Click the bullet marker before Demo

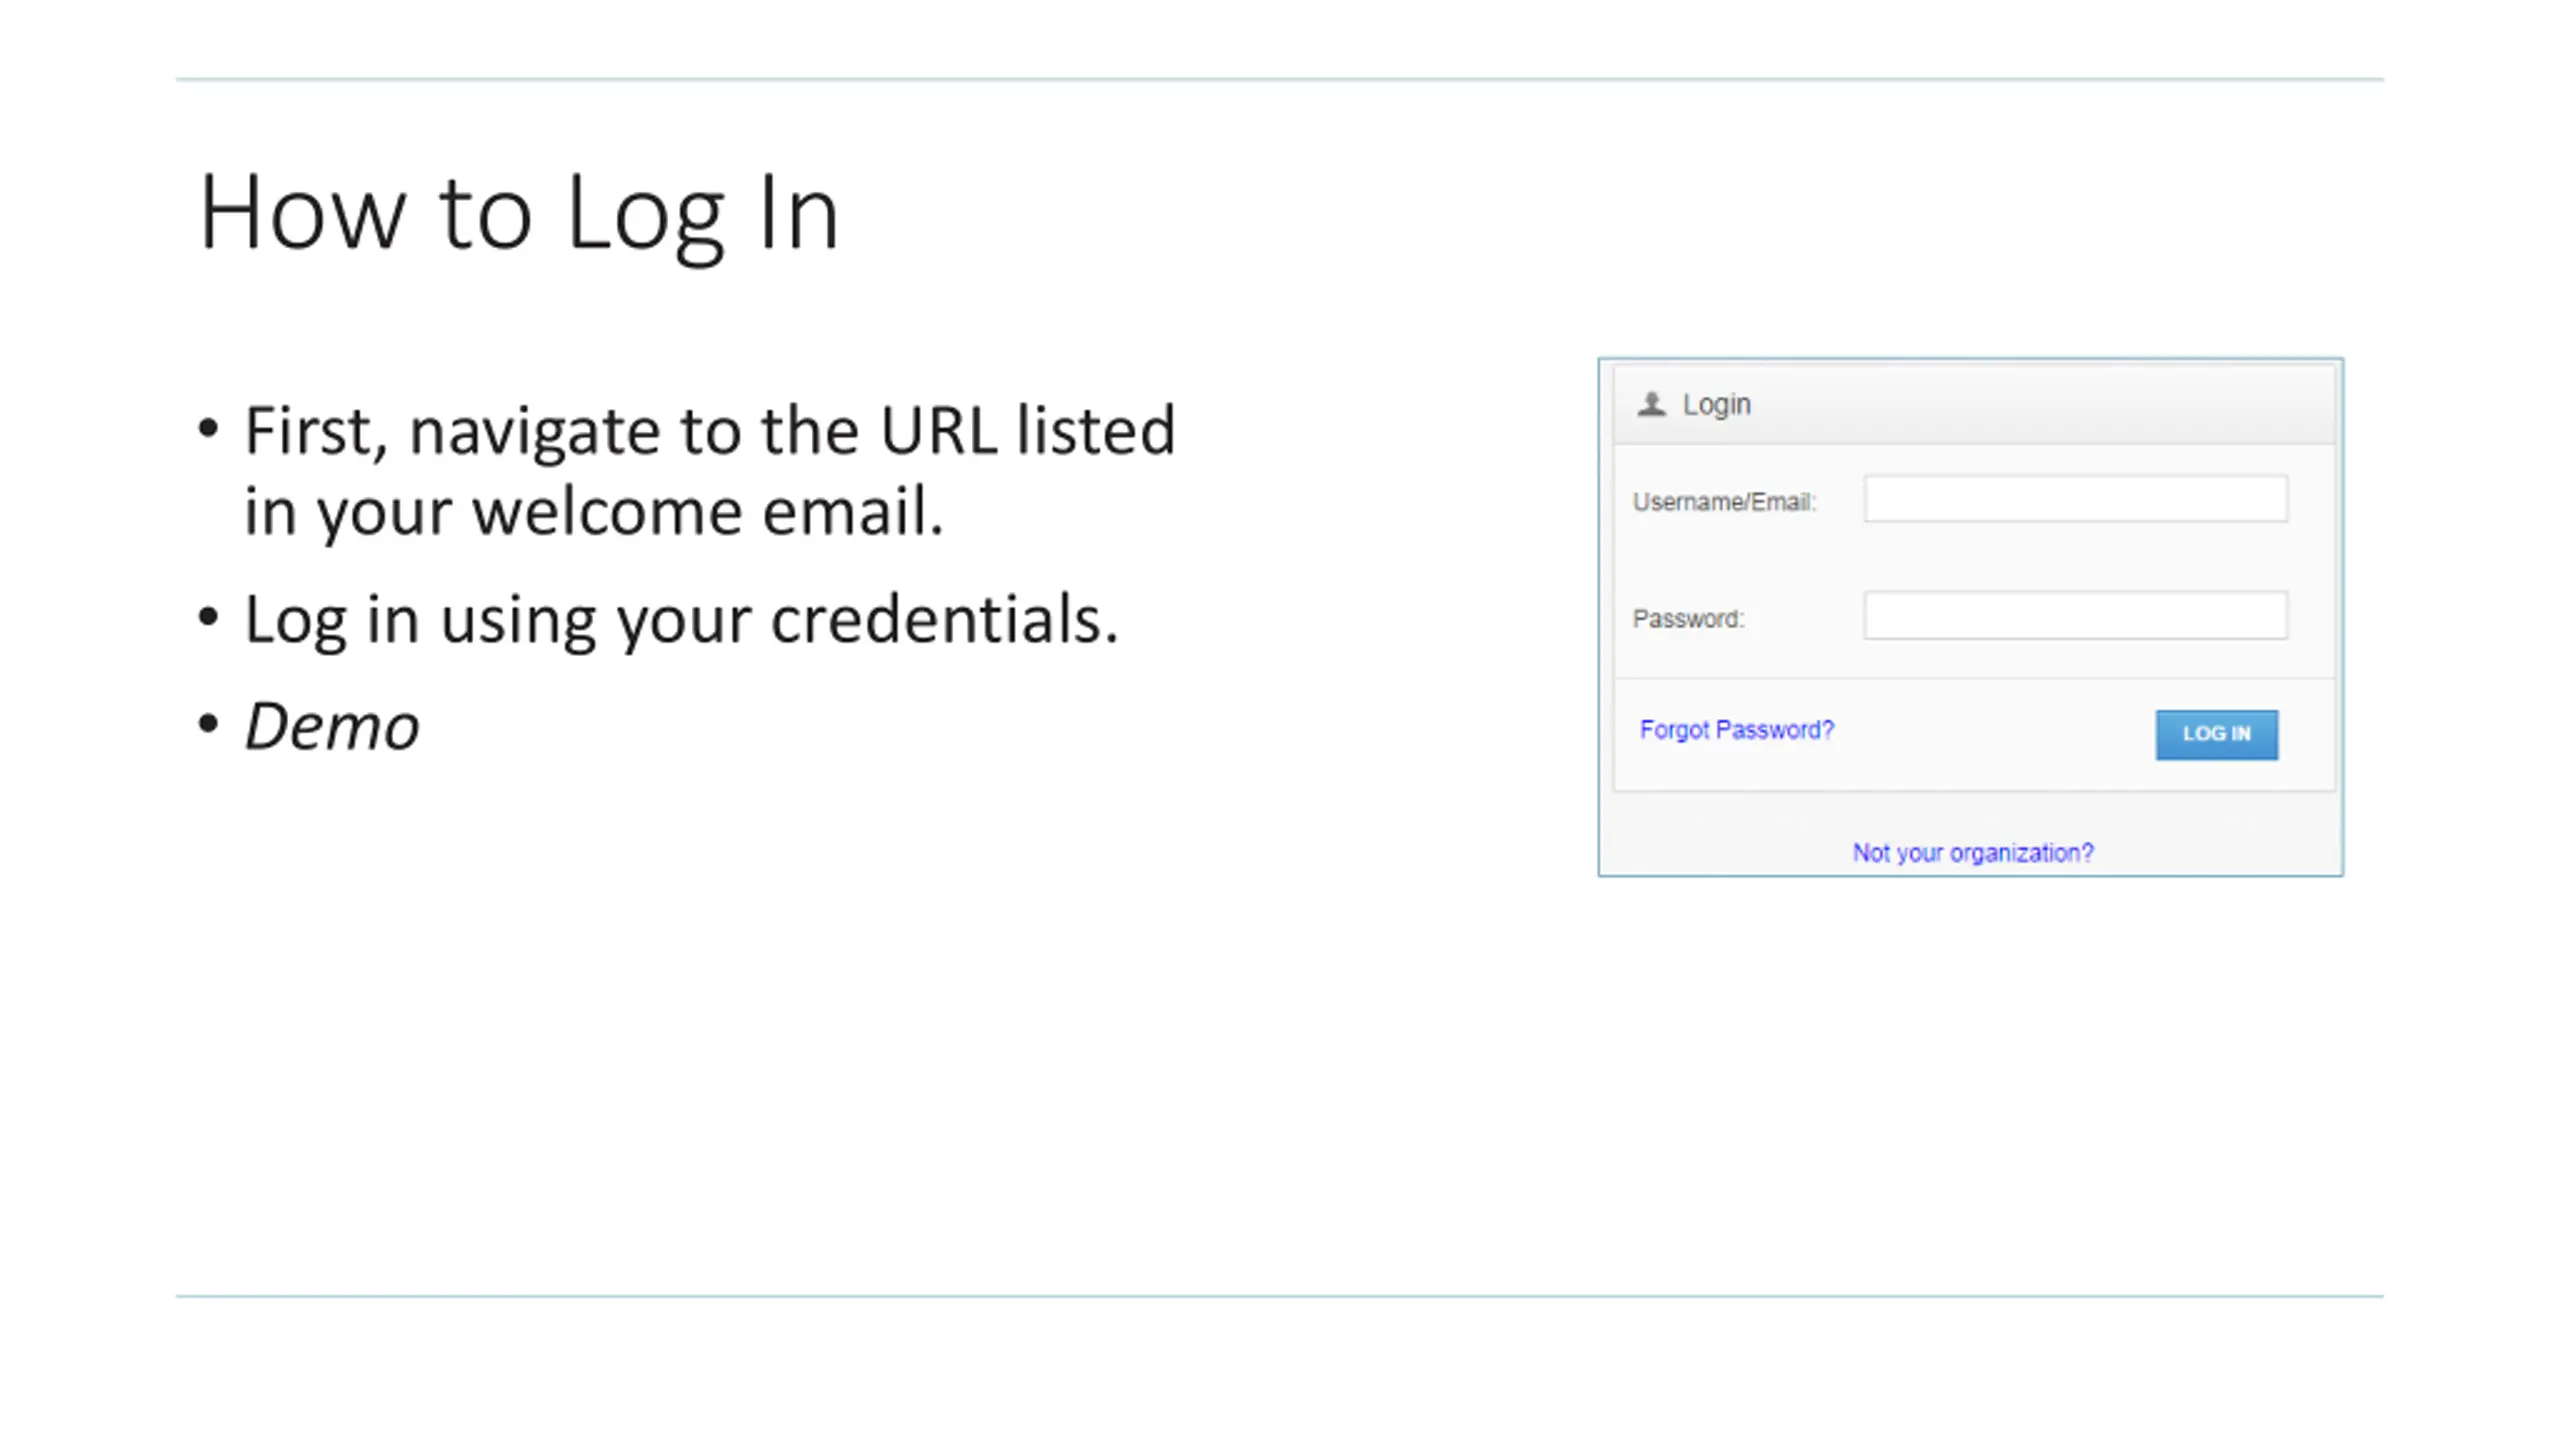click(x=208, y=724)
